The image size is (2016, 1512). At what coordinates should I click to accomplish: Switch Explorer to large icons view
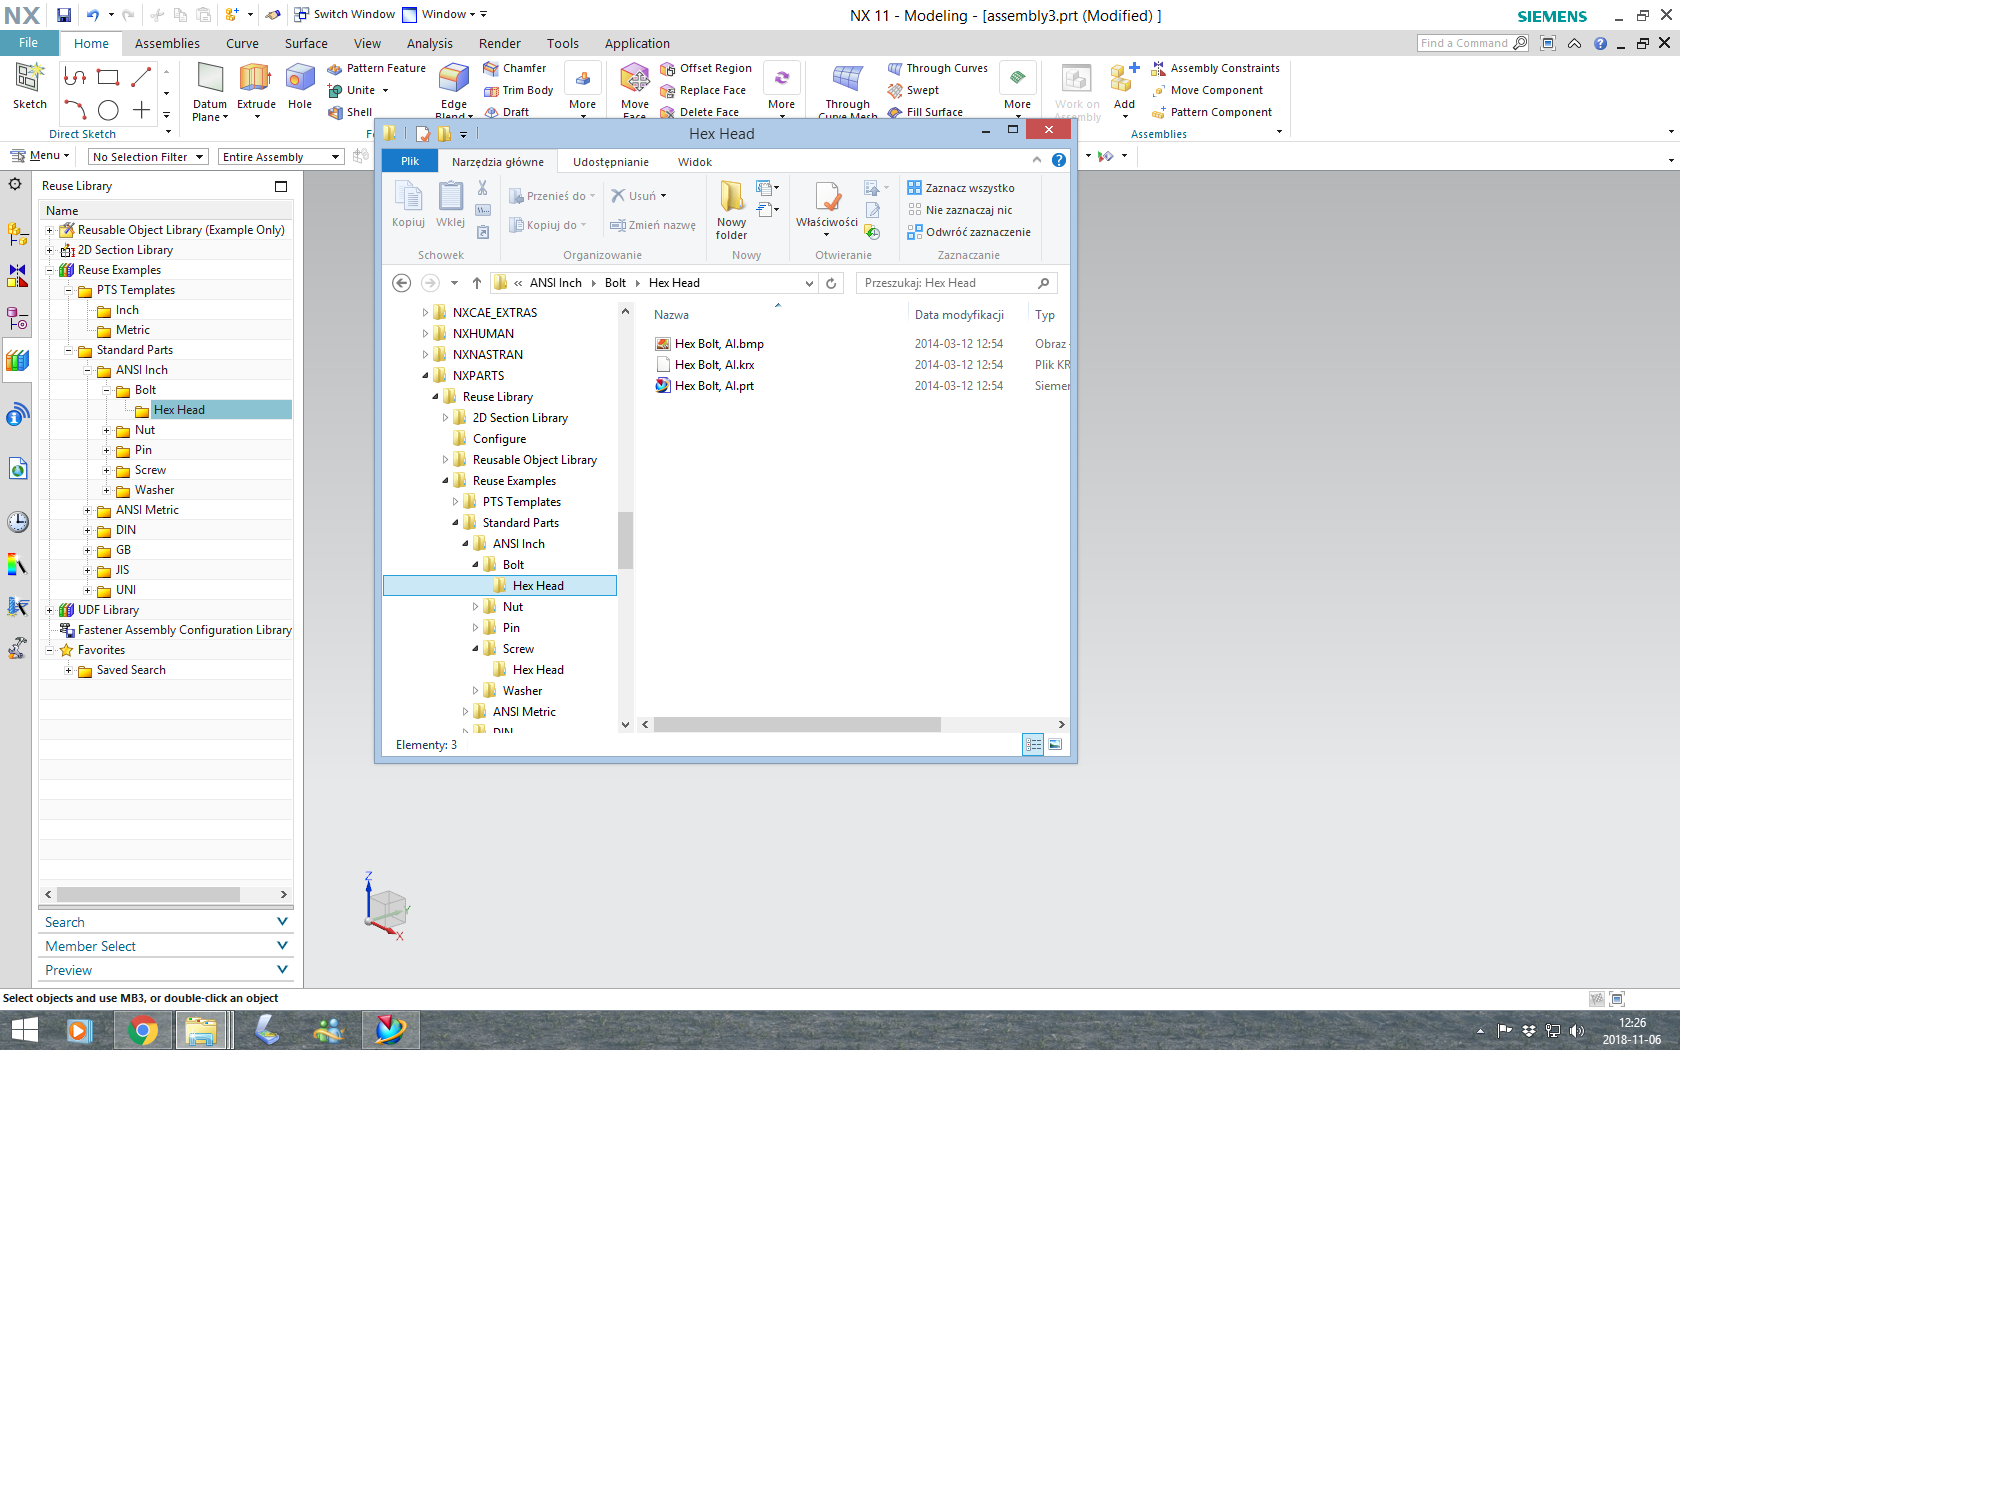tap(1055, 744)
